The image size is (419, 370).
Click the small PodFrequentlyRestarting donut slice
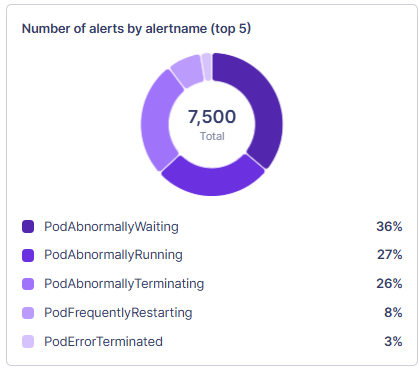click(188, 70)
